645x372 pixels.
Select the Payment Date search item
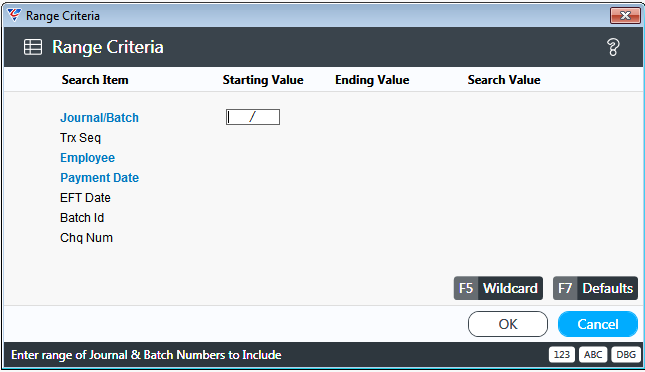pyautogui.click(x=100, y=178)
